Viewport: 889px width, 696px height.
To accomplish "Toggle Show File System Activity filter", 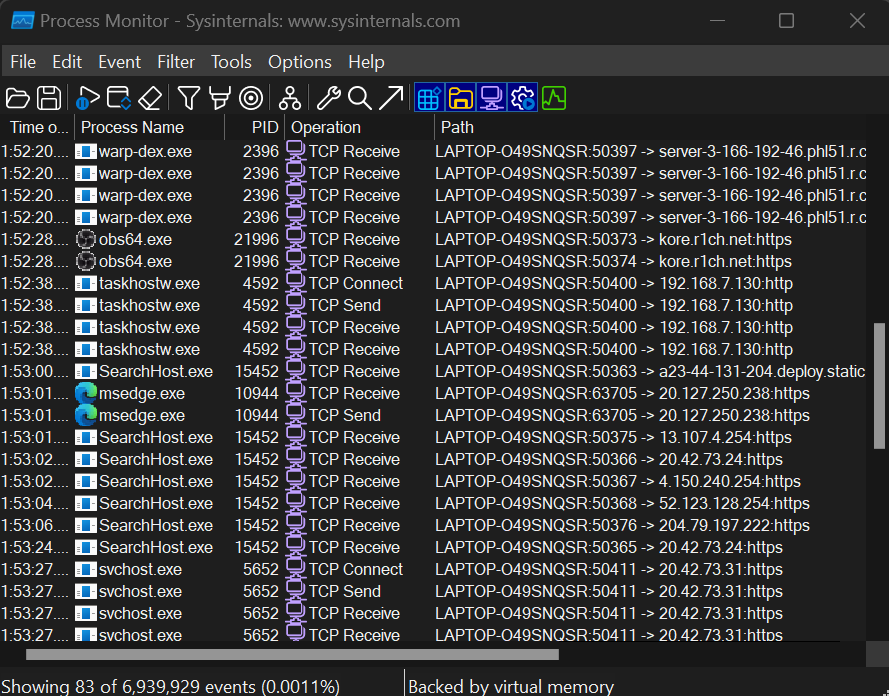I will coord(461,98).
